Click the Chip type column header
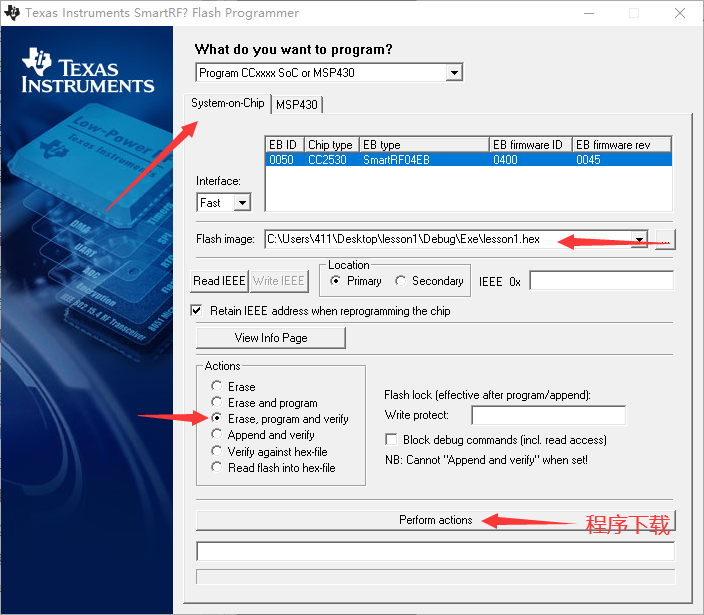 click(x=332, y=145)
